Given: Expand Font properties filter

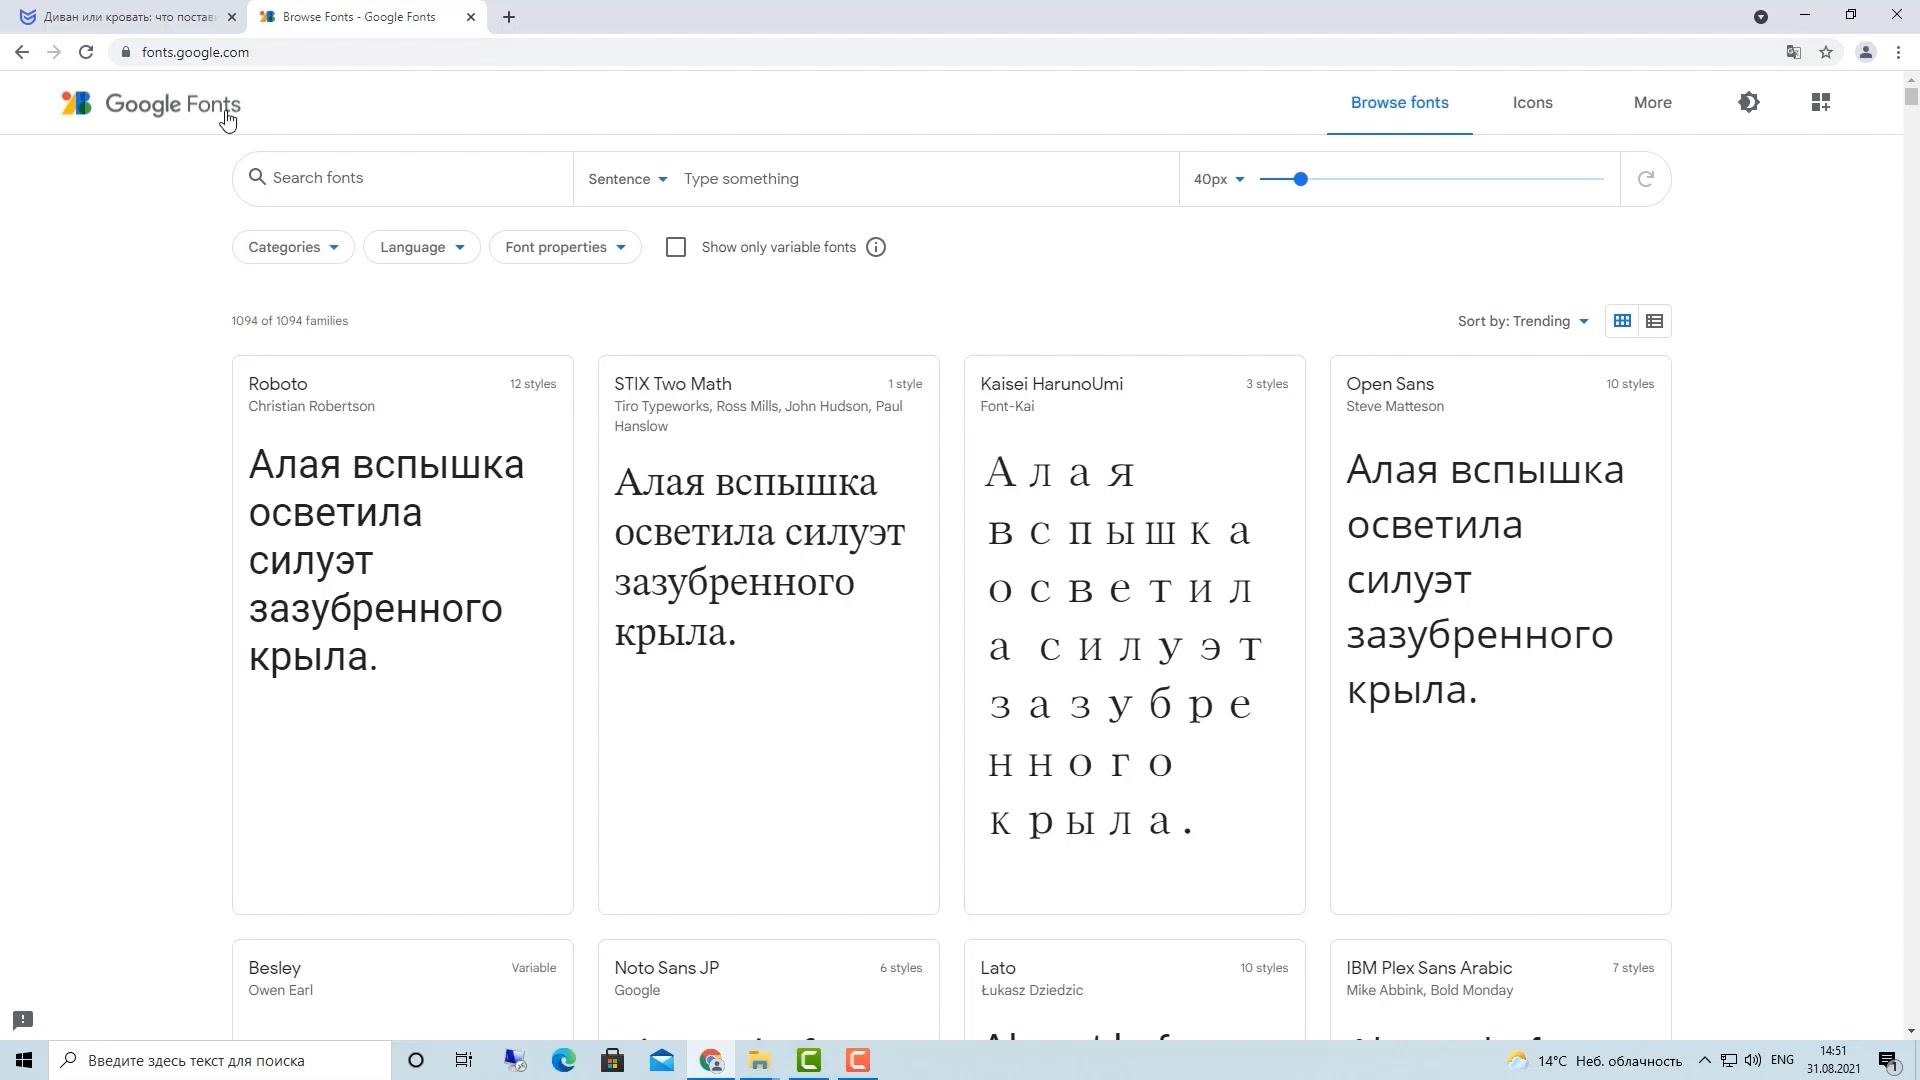Looking at the screenshot, I should [565, 247].
